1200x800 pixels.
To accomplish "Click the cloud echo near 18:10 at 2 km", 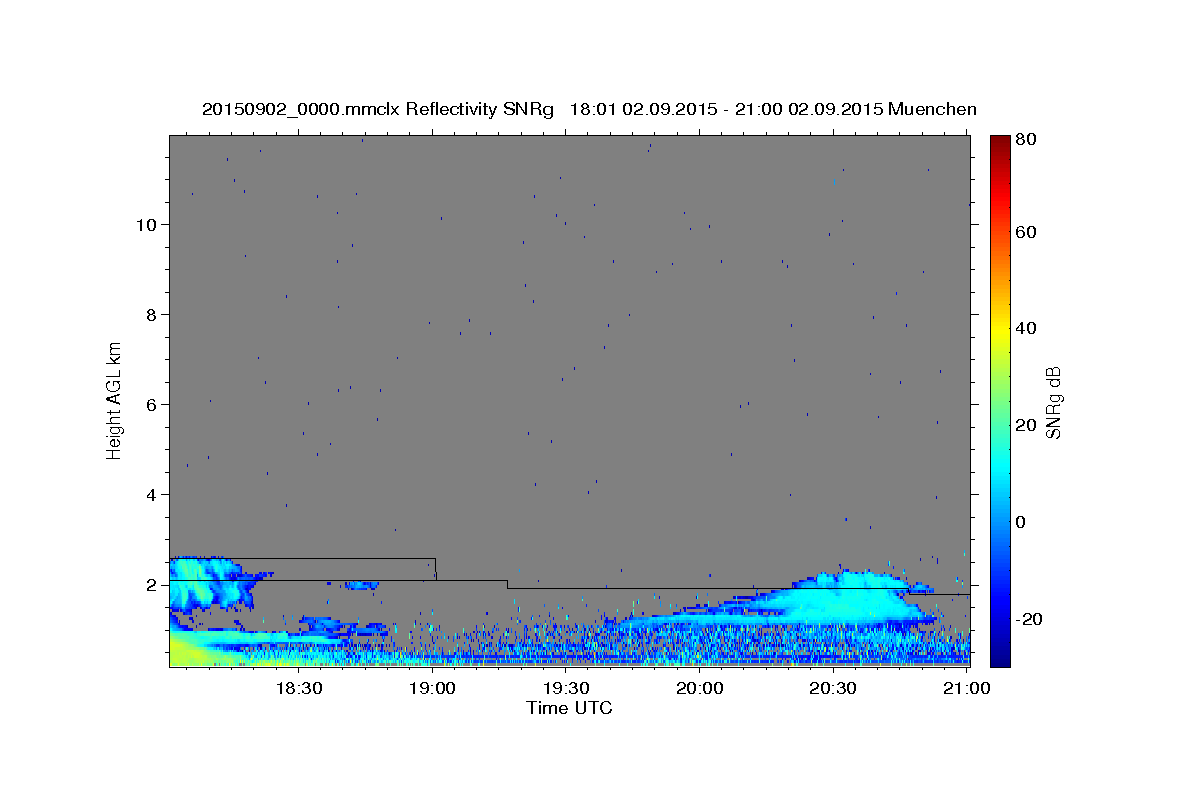I will tap(208, 582).
